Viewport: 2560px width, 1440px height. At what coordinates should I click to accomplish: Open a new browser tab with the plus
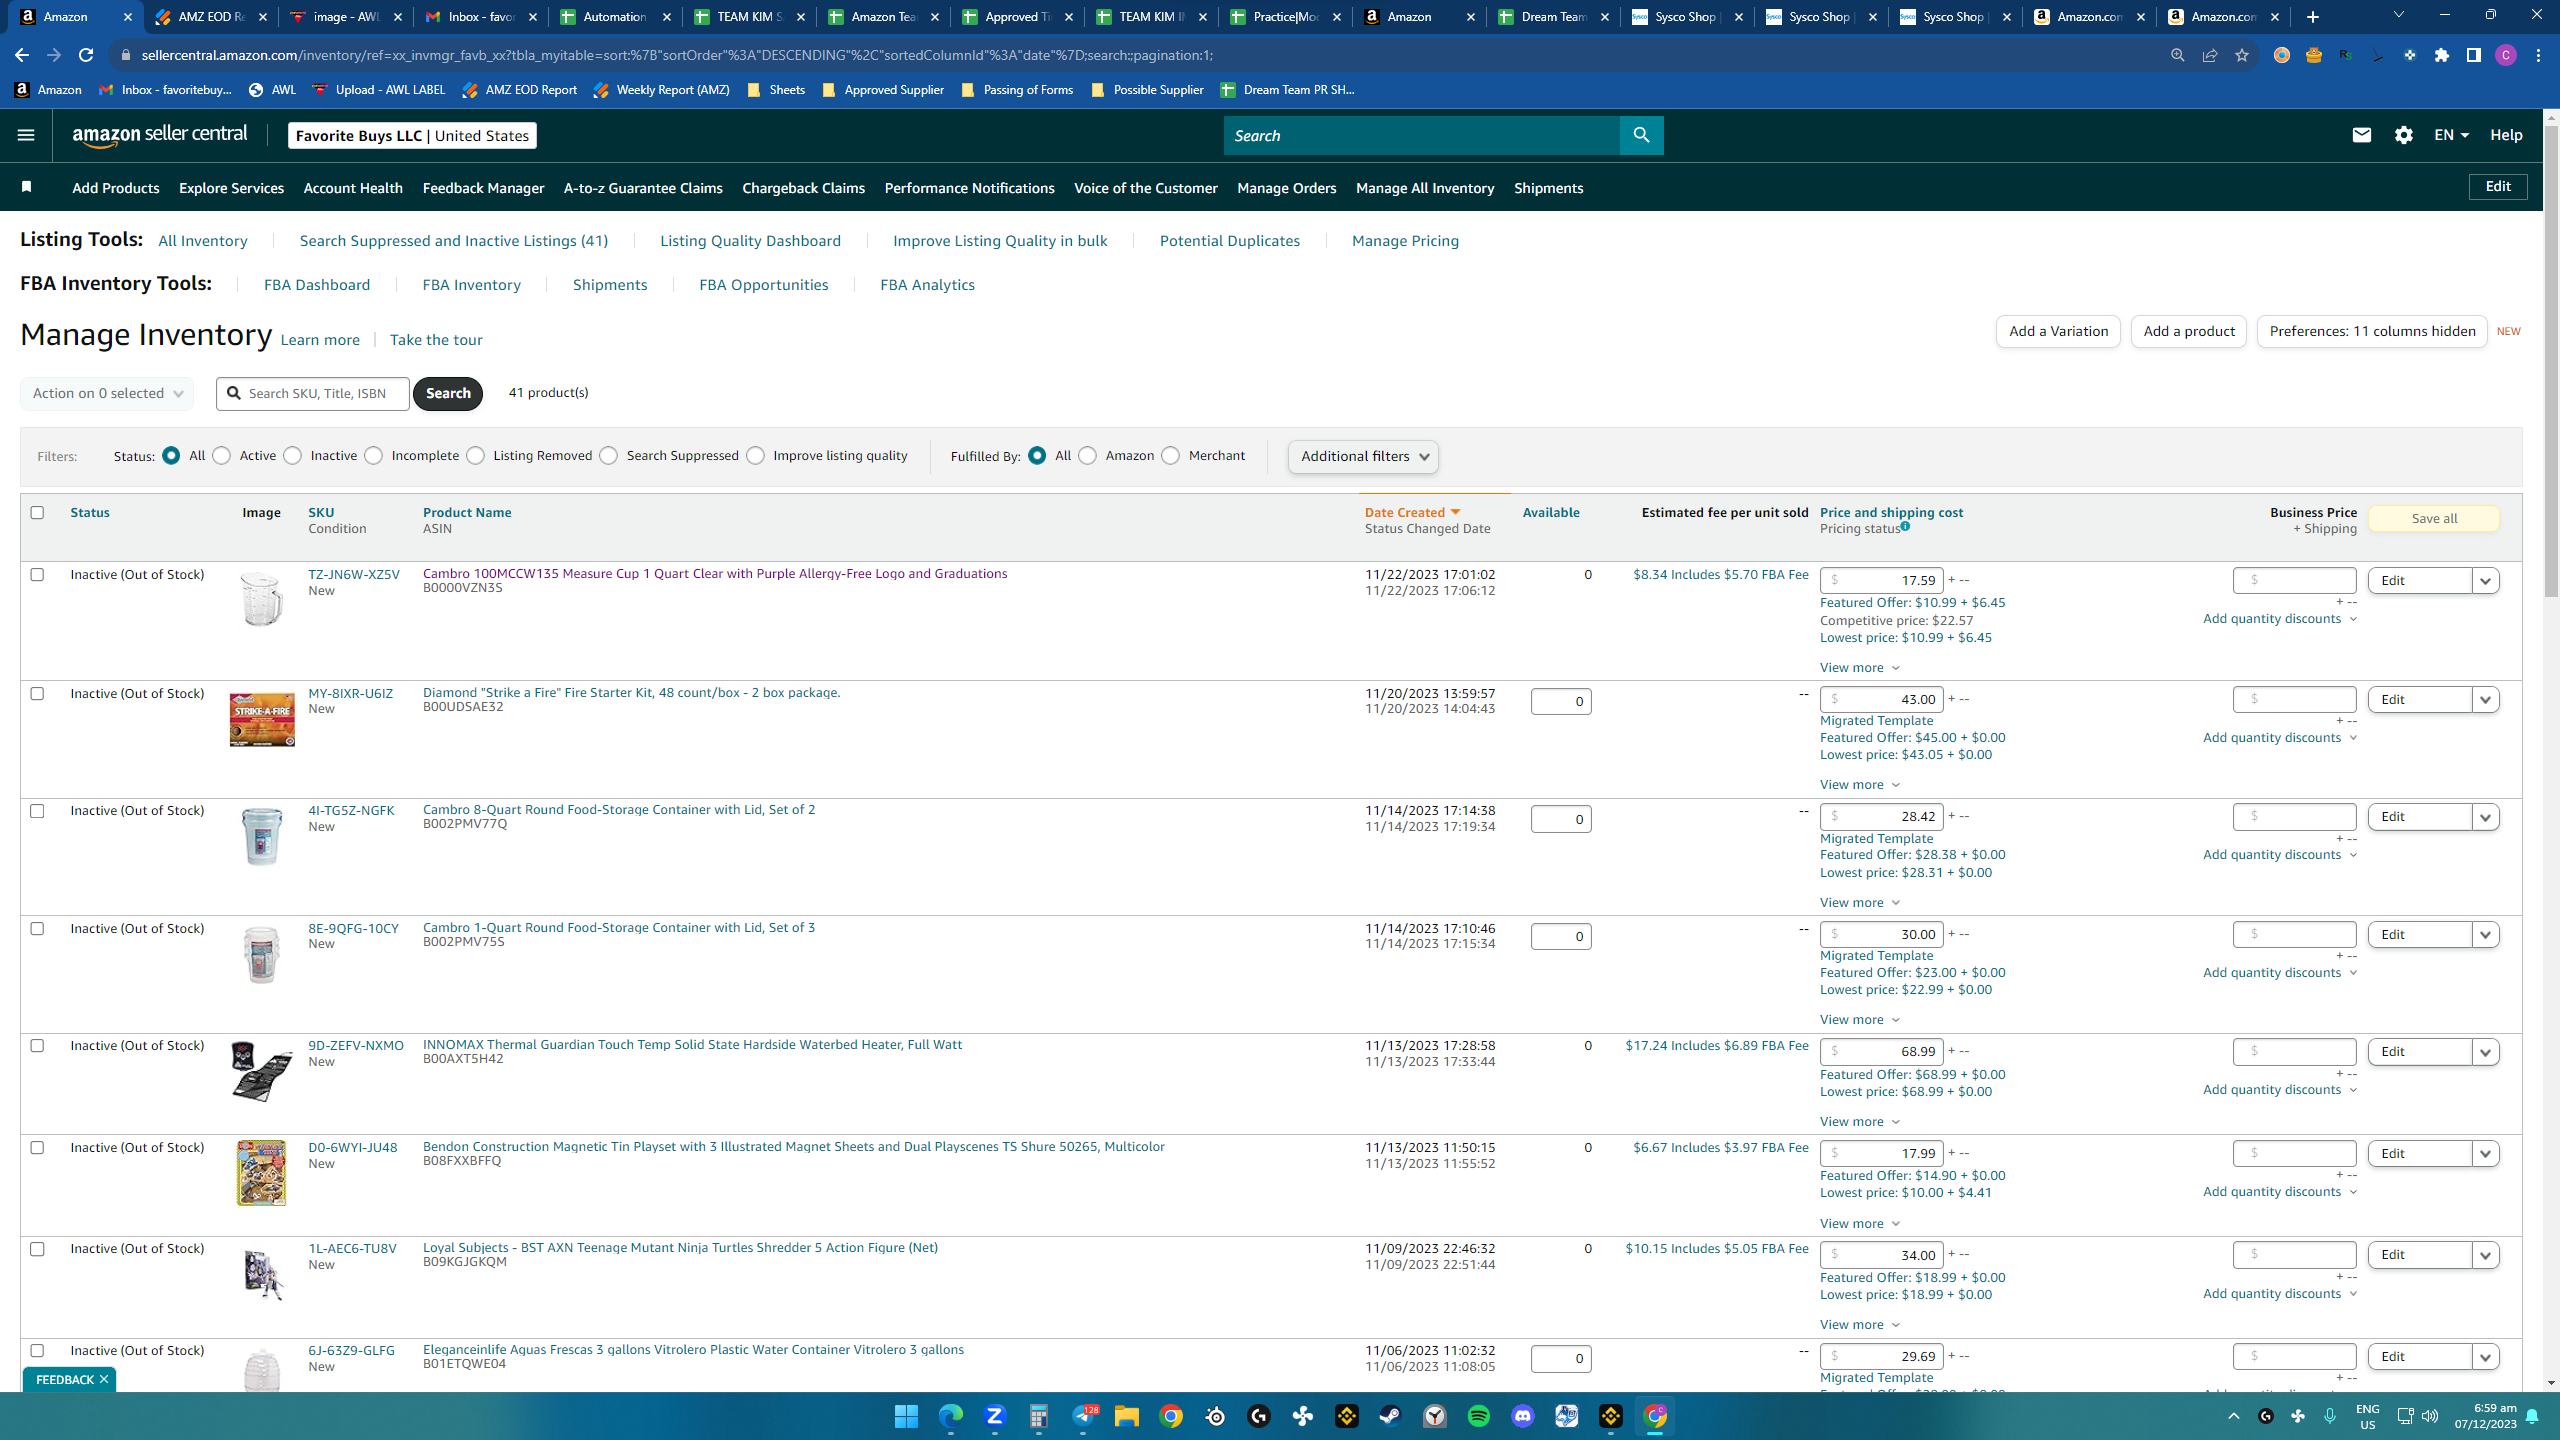point(2312,17)
